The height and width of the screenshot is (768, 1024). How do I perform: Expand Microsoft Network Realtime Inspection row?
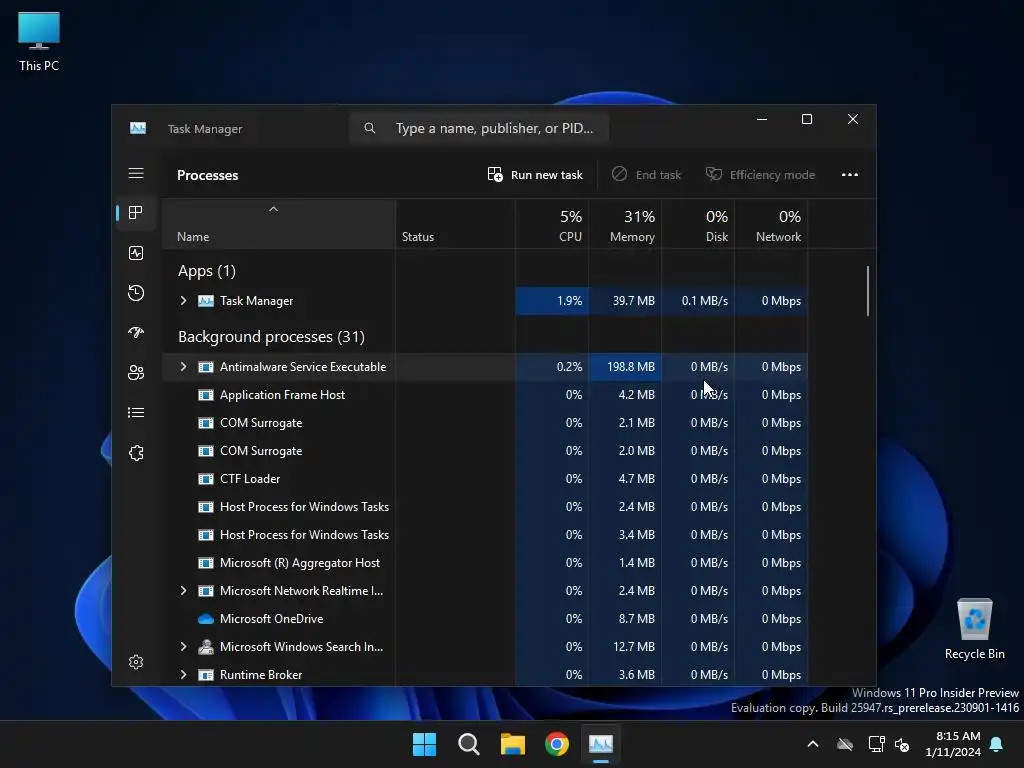pos(184,590)
